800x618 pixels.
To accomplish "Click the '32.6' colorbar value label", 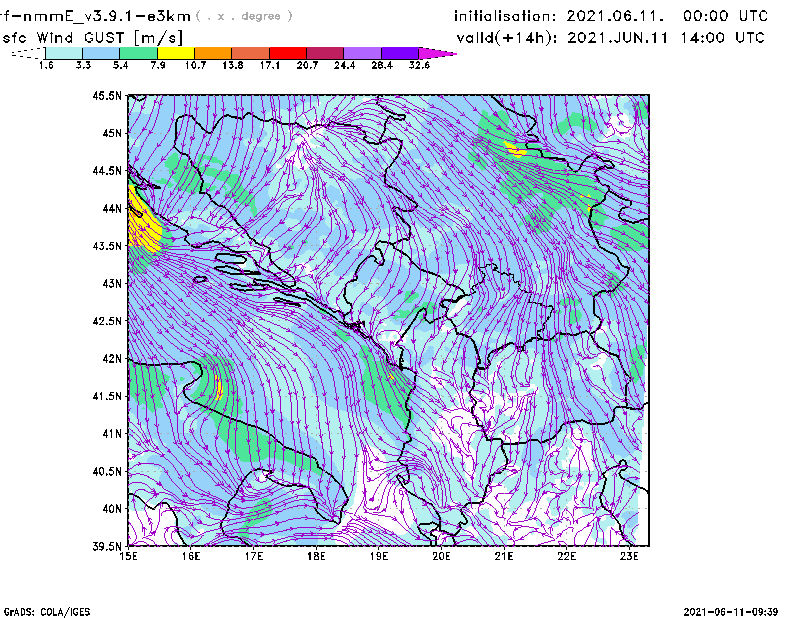I will point(419,65).
